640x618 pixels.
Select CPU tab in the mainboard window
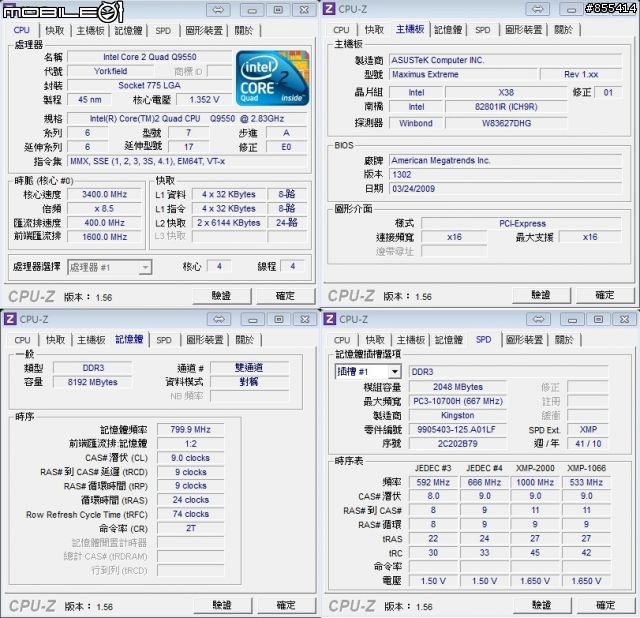click(341, 30)
